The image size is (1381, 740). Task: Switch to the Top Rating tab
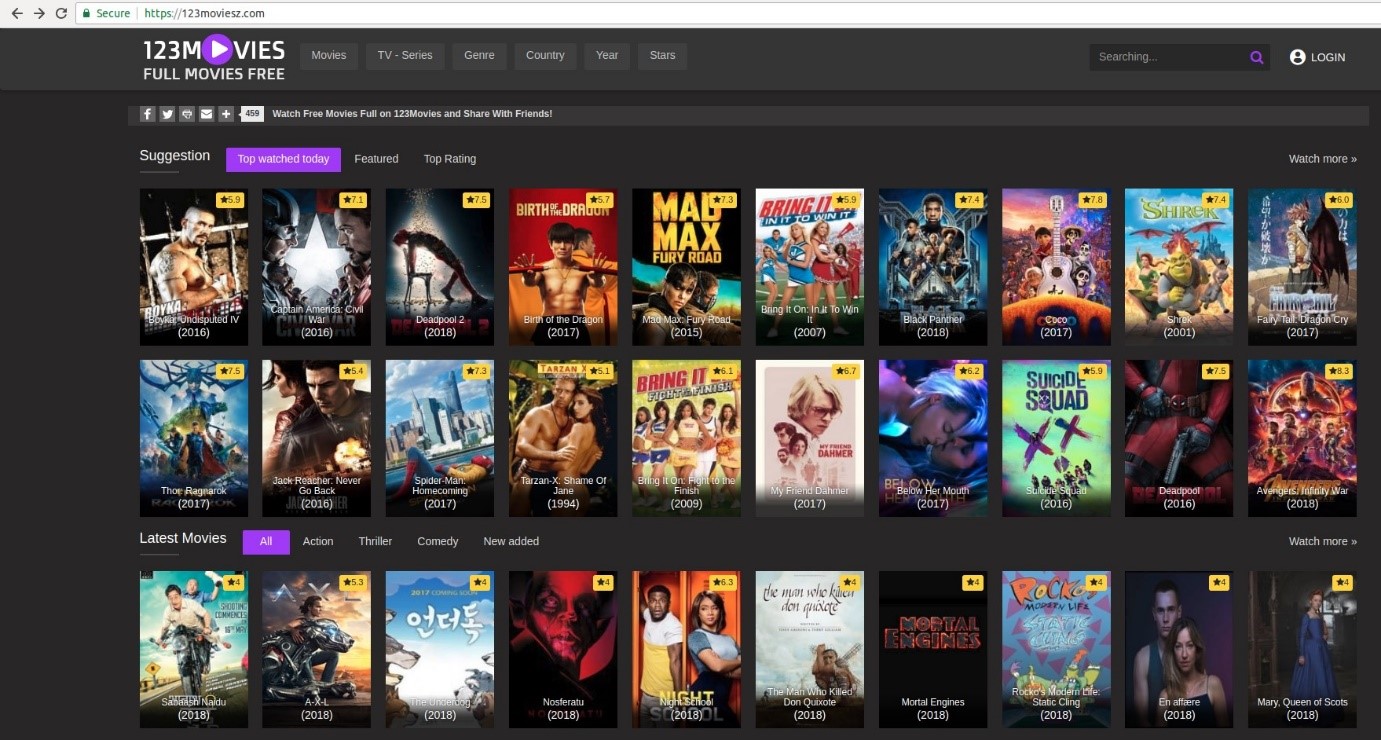point(450,159)
